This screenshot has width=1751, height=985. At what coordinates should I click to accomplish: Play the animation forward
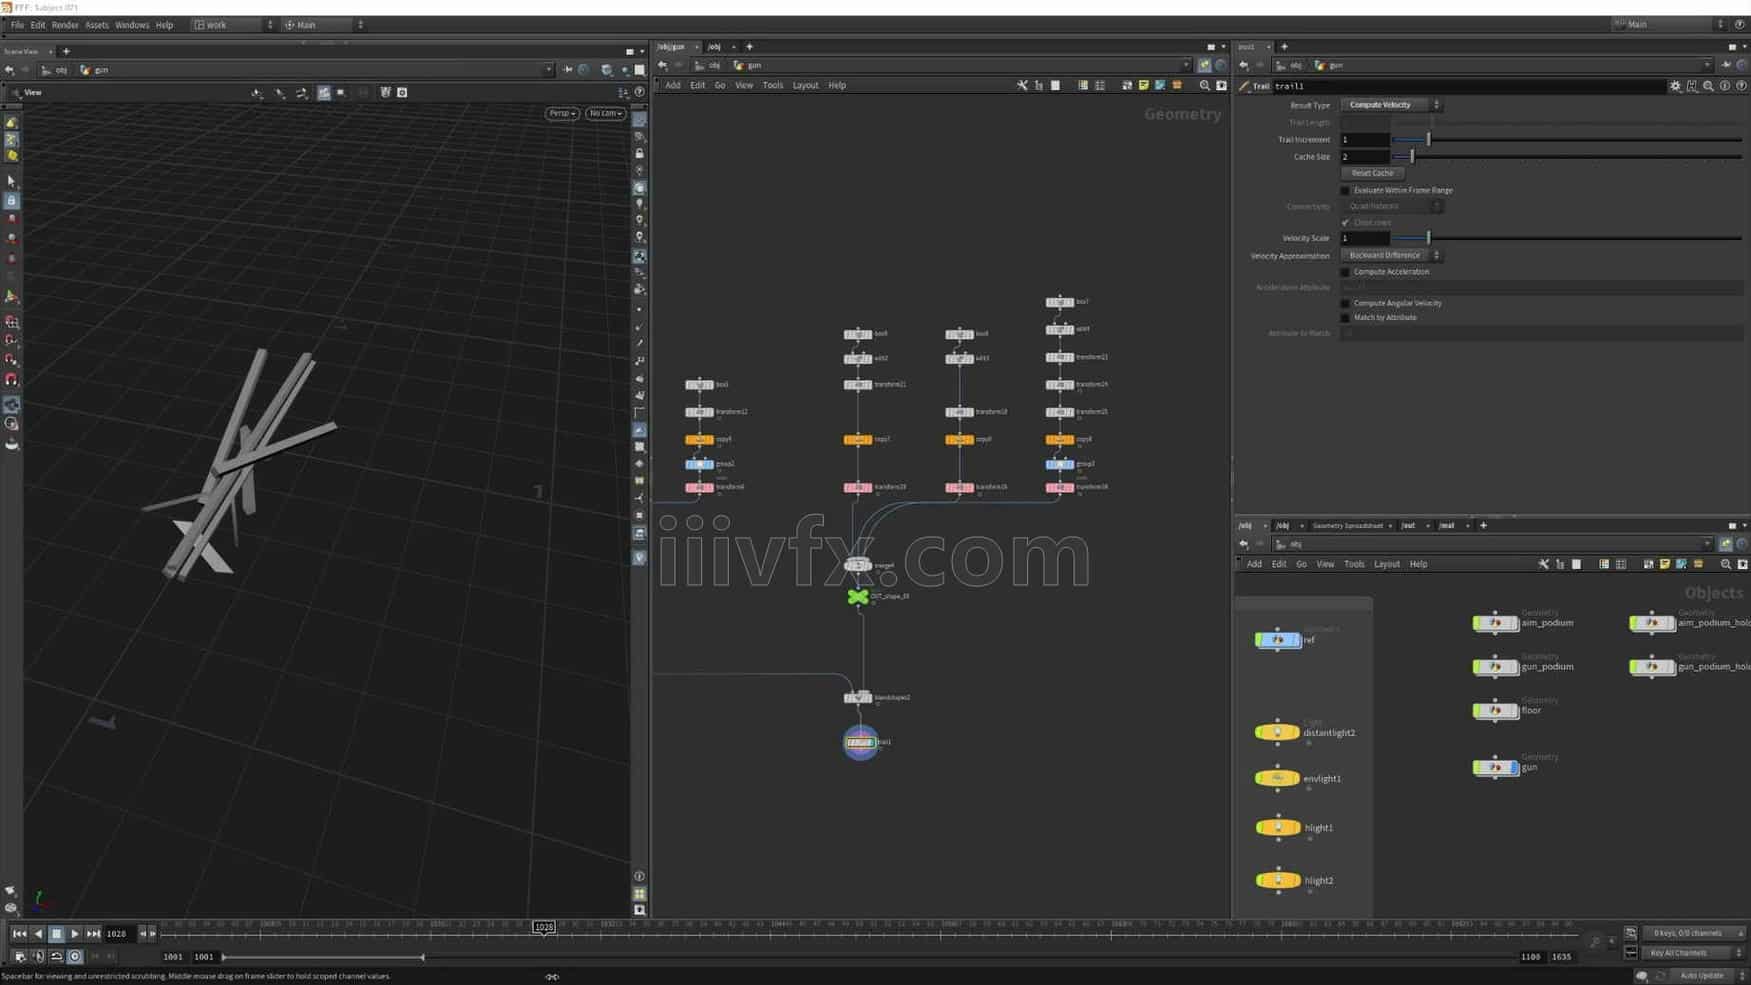[74, 933]
